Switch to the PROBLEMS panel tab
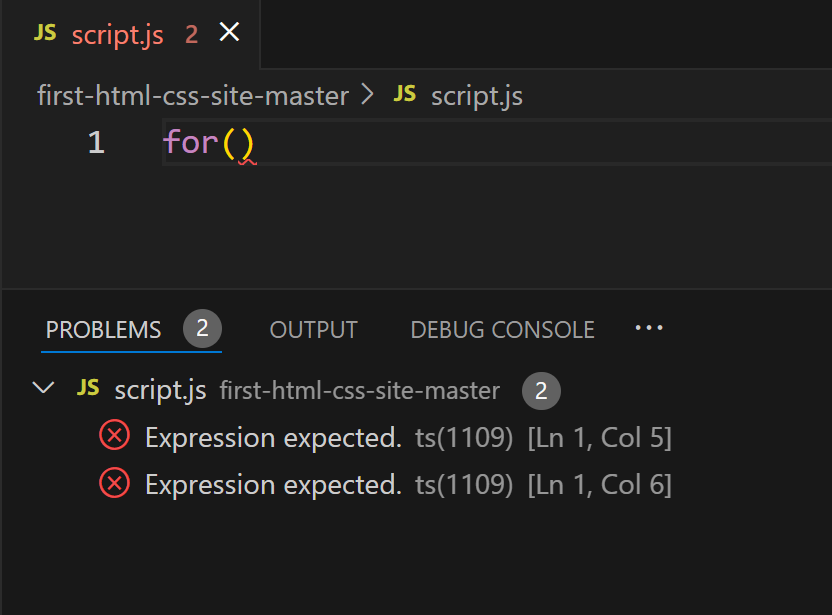This screenshot has height=615, width=832. tap(103, 330)
